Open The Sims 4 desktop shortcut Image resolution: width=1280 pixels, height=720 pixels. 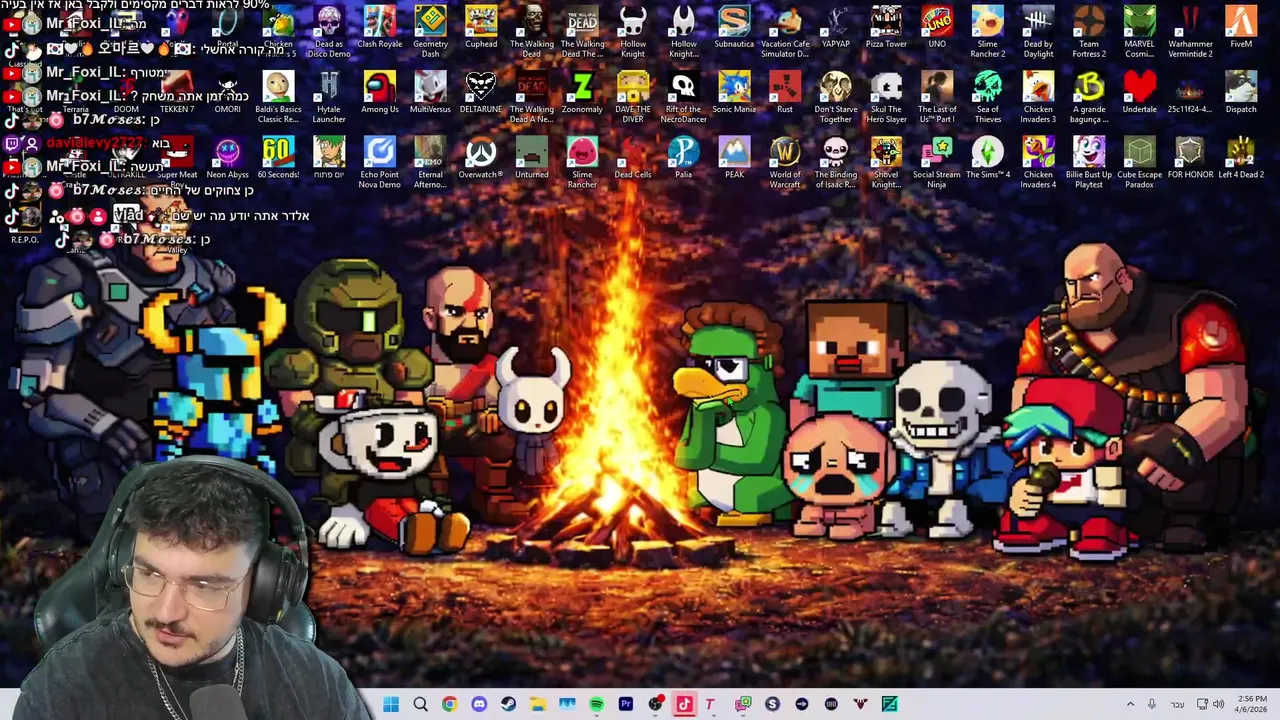click(x=988, y=158)
